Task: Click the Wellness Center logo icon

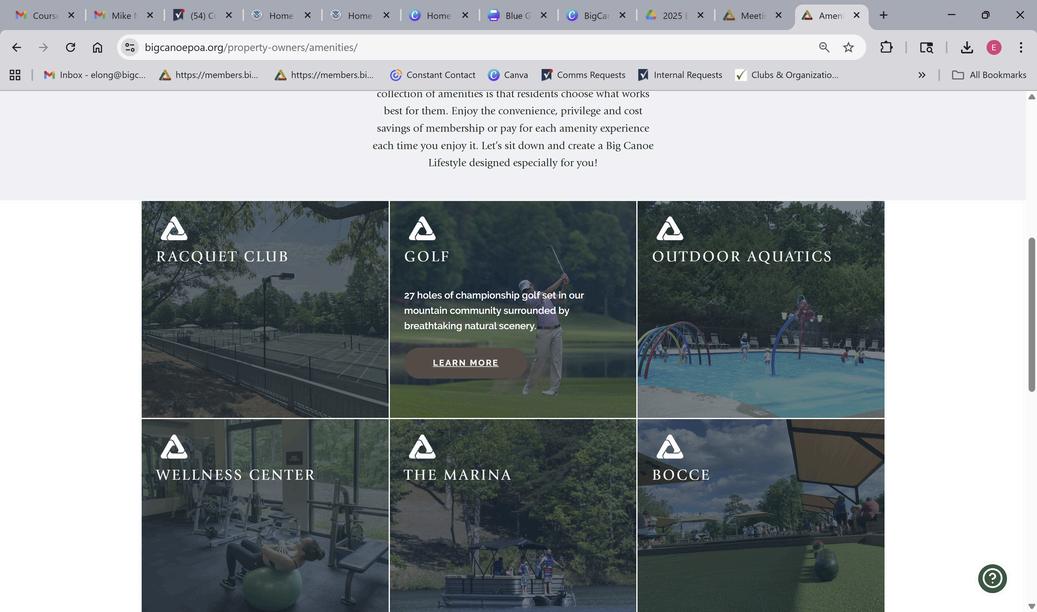Action: tap(174, 447)
